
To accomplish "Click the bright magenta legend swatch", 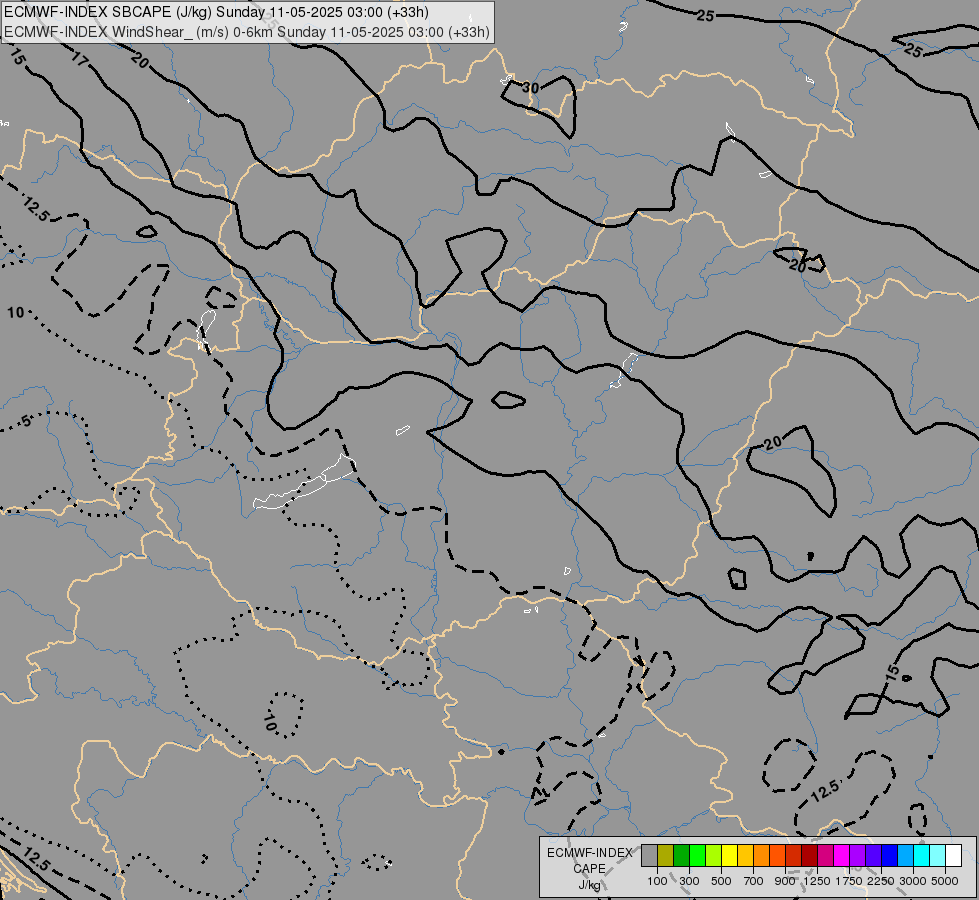I will coord(841,855).
